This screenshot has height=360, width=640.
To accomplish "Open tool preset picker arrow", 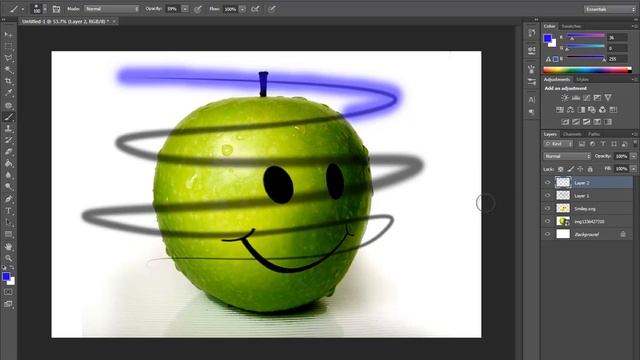I will pyautogui.click(x=23, y=9).
